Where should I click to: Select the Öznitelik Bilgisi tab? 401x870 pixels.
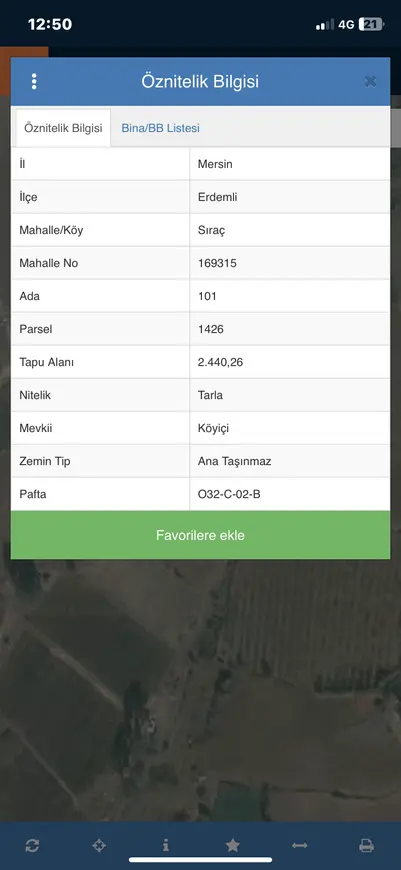pyautogui.click(x=63, y=128)
